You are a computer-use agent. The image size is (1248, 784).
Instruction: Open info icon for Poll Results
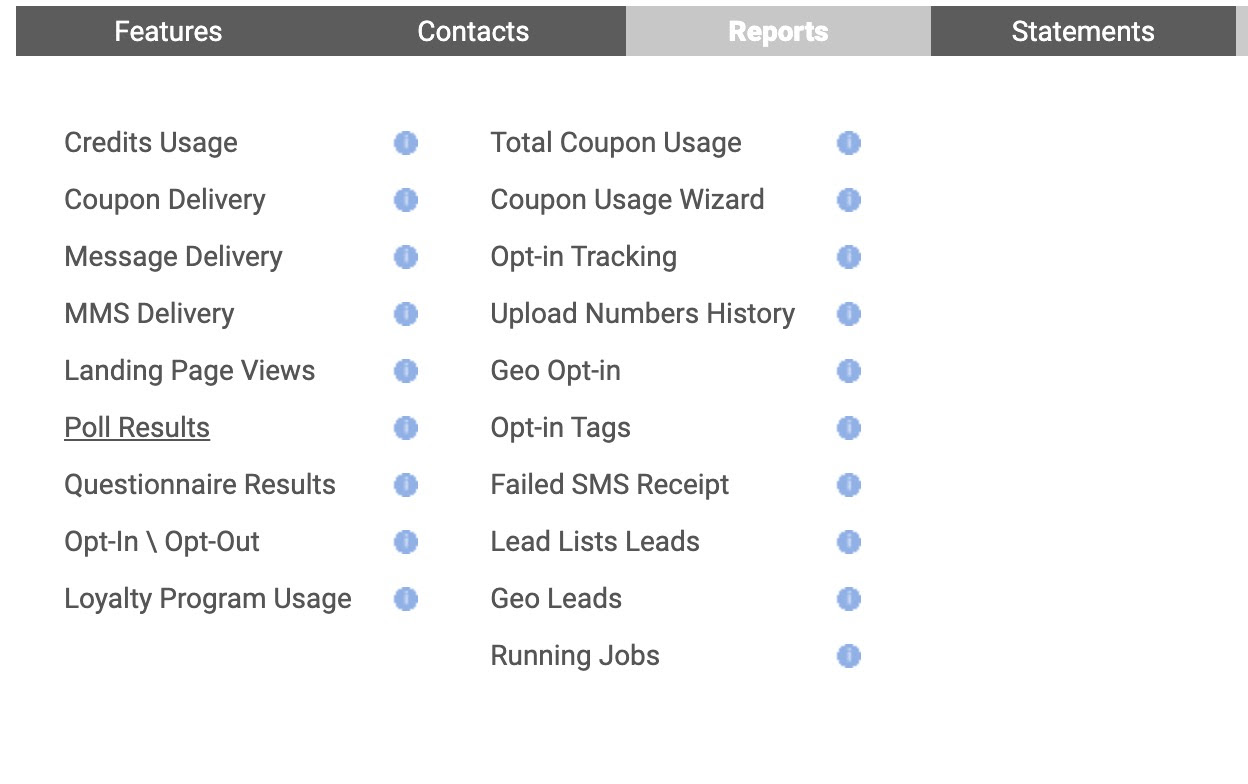tap(405, 428)
